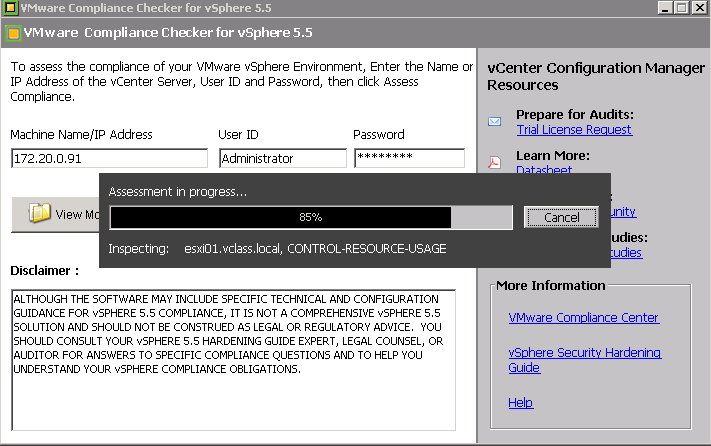Click the envelope icon beside Prepare for Audits
This screenshot has height=446, width=711.
[x=494, y=121]
